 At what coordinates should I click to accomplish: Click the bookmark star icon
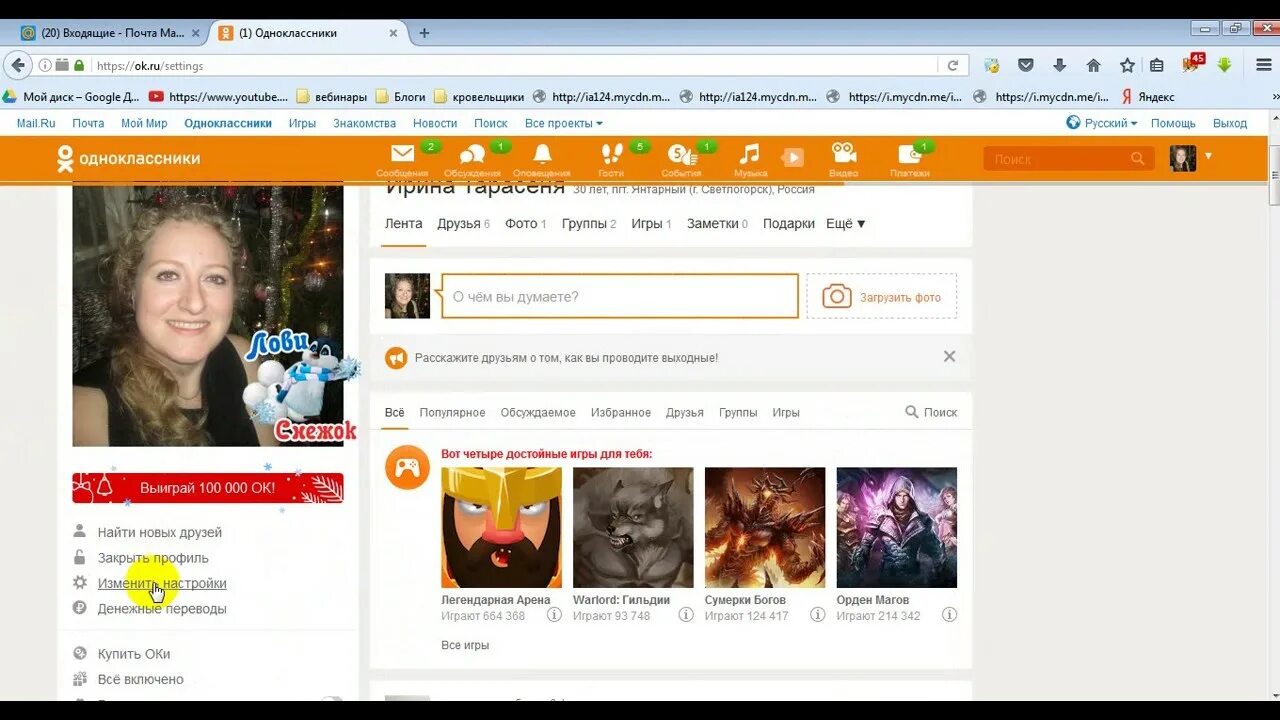click(1127, 65)
